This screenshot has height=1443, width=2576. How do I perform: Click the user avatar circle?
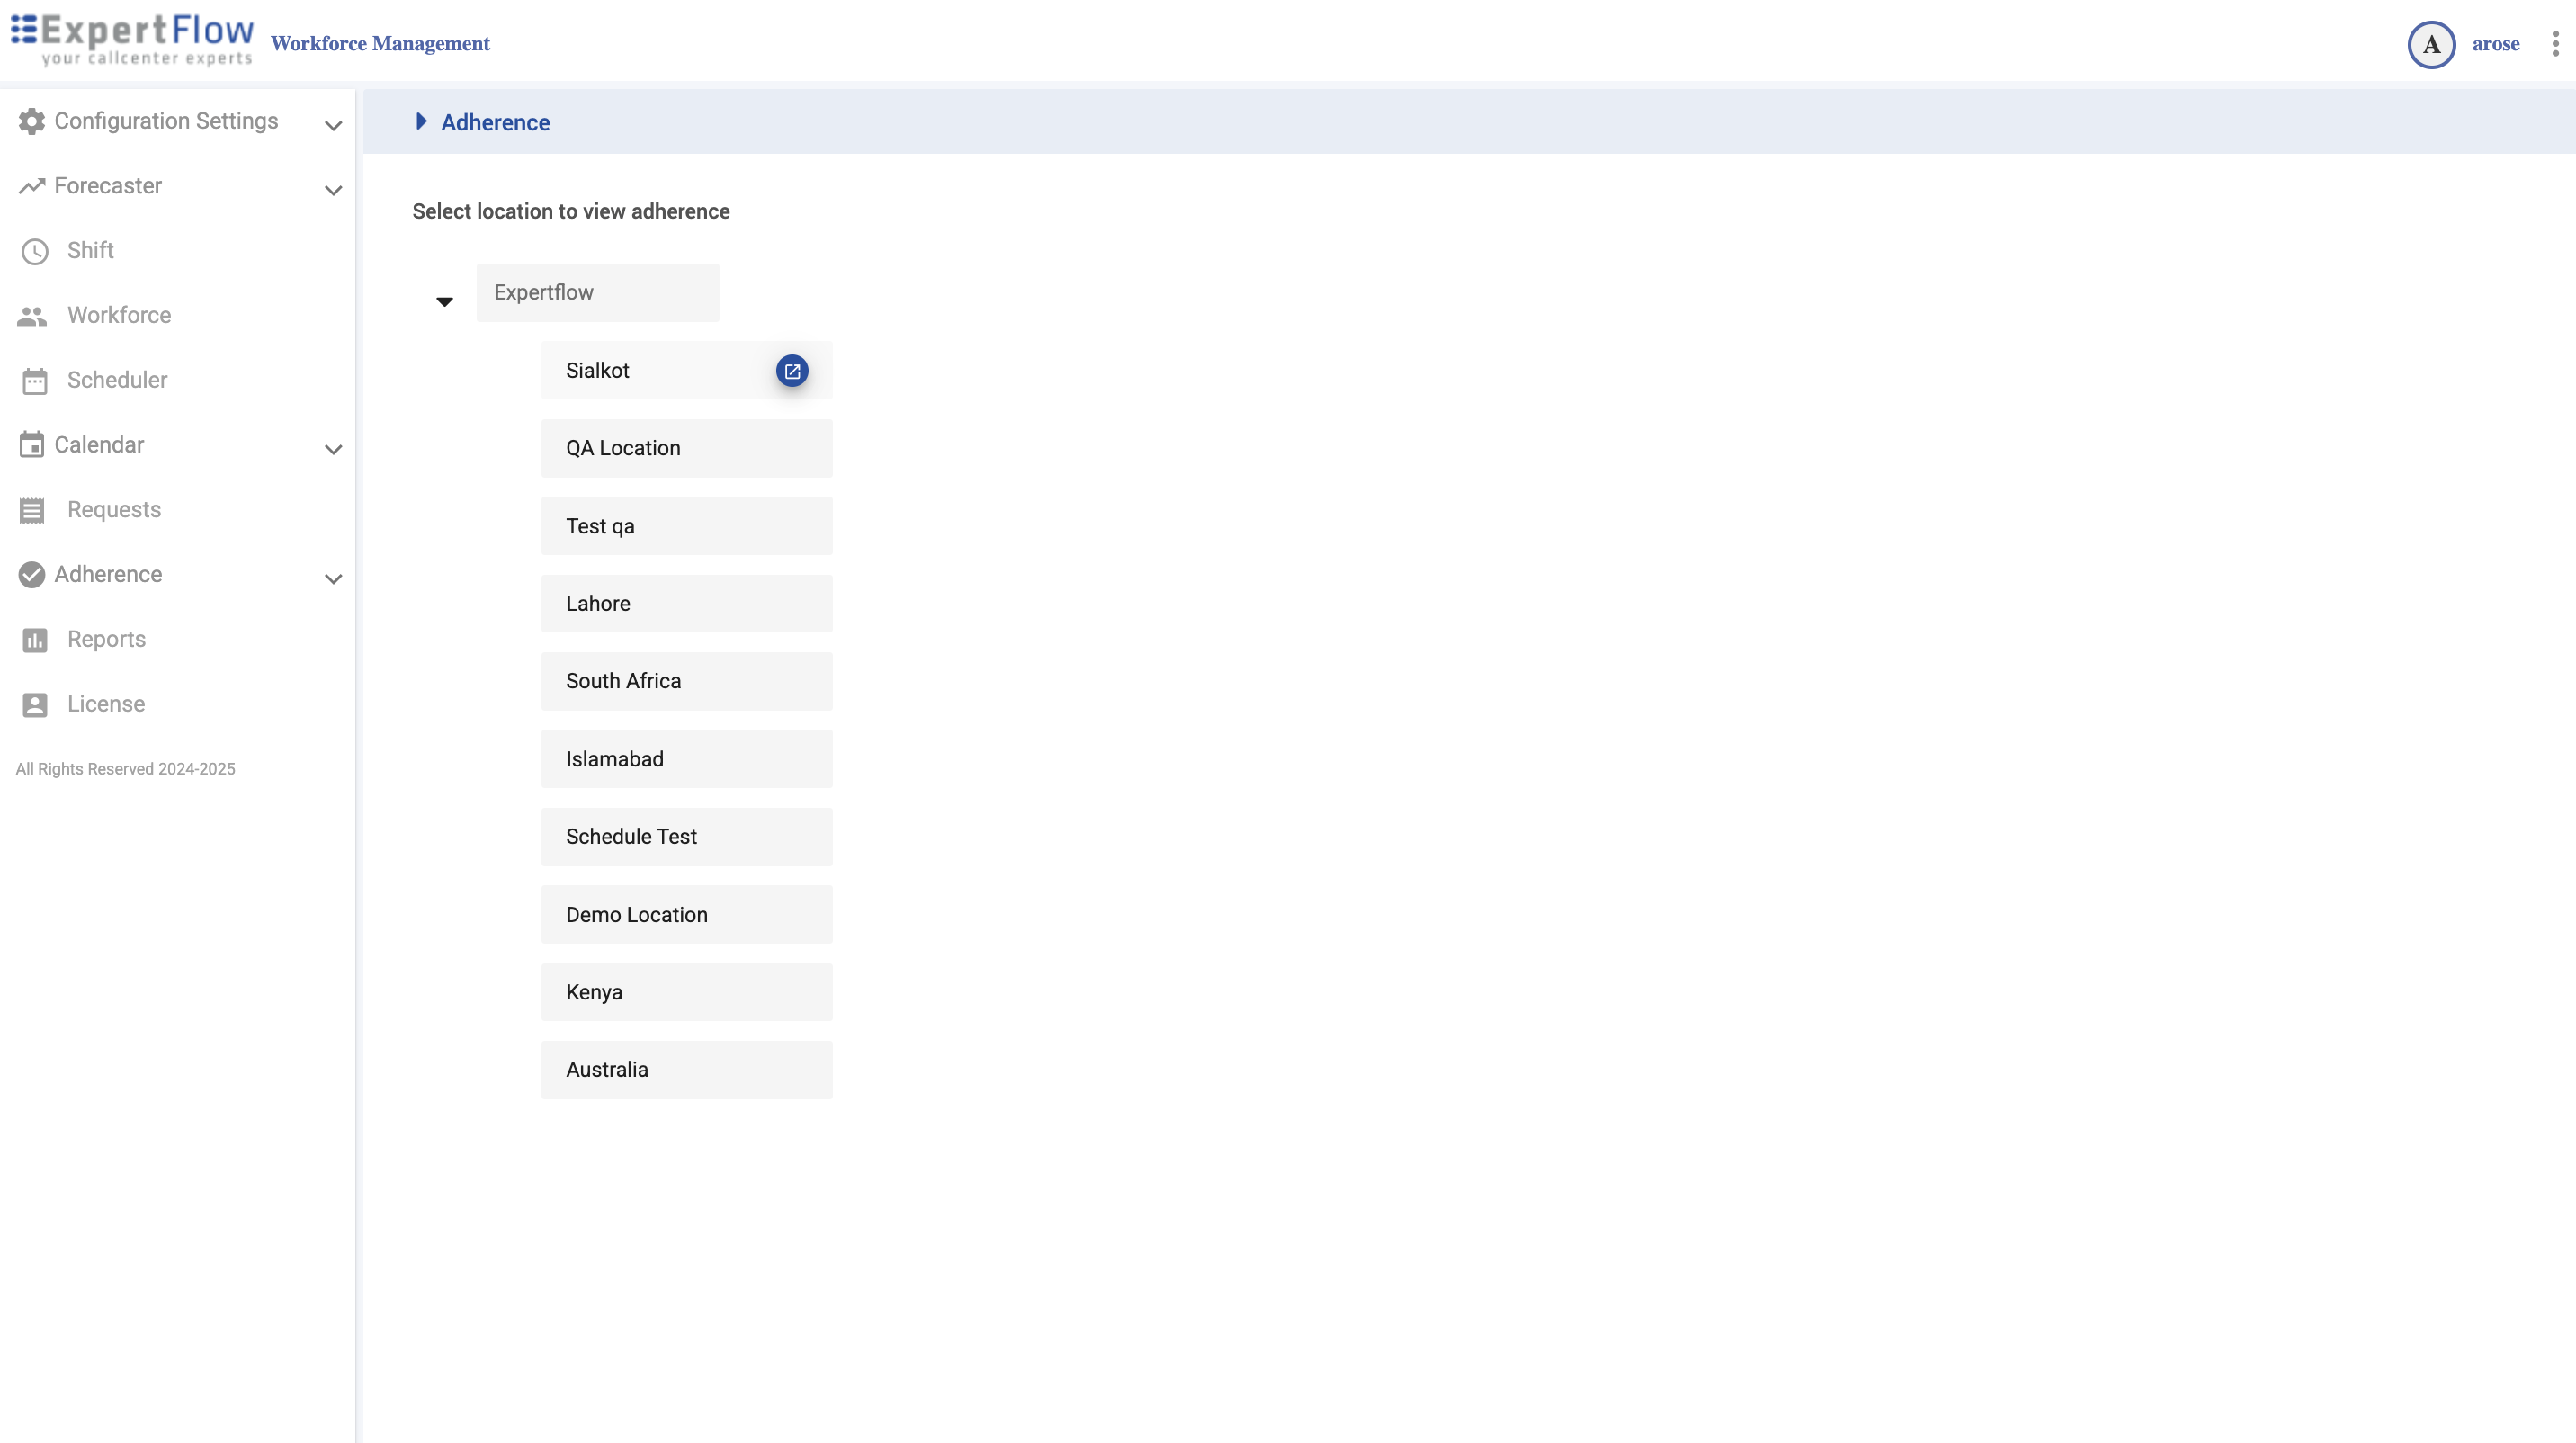pyautogui.click(x=2431, y=45)
